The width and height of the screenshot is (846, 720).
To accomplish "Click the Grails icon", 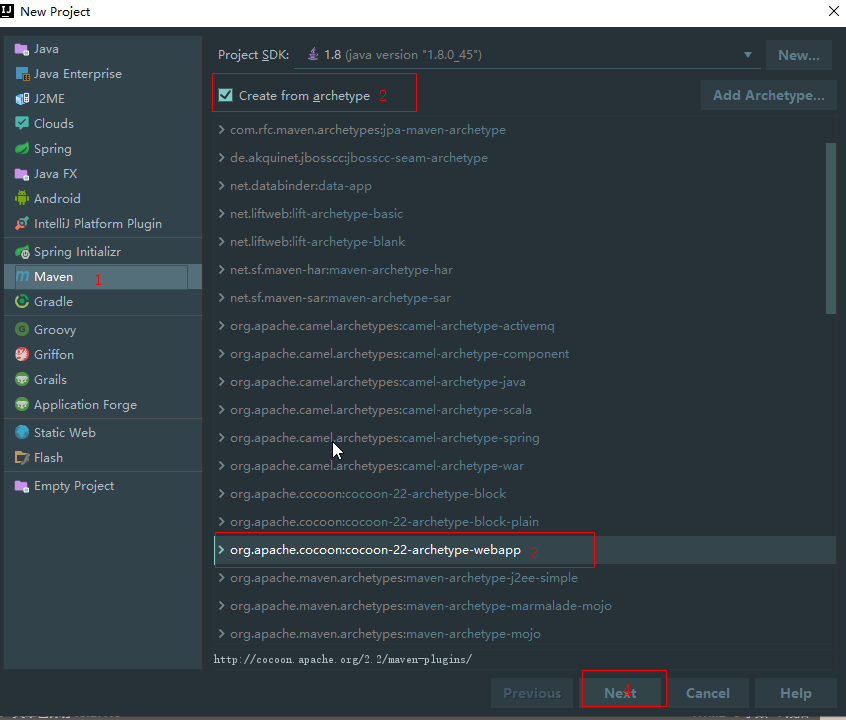I will [22, 379].
